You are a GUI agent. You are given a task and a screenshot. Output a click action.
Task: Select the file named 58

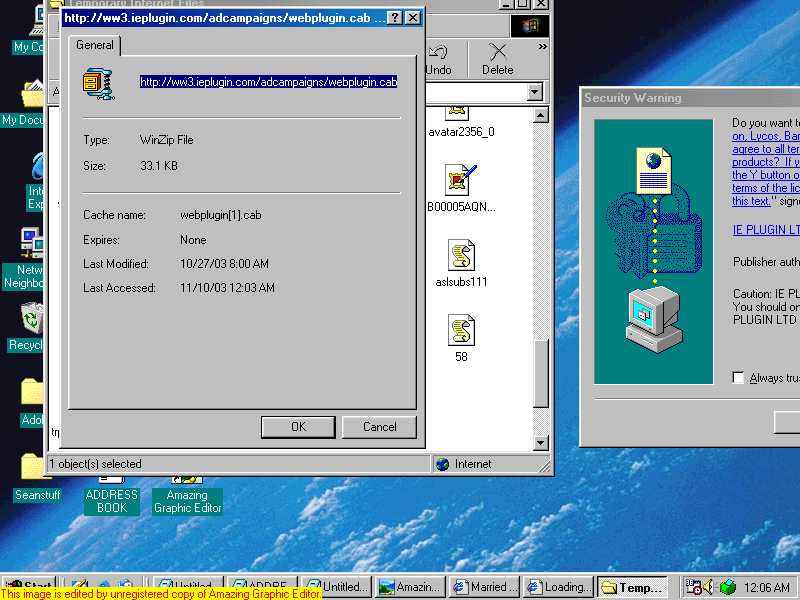pyautogui.click(x=461, y=330)
